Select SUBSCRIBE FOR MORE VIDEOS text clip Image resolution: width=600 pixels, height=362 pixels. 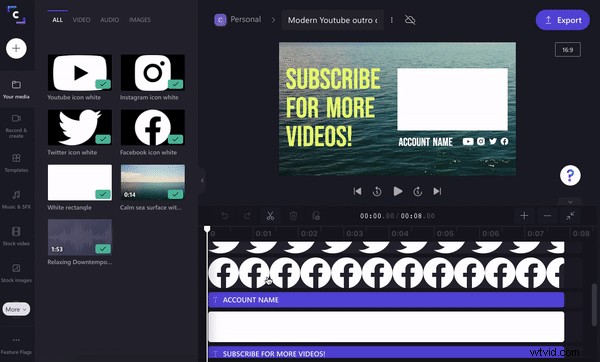coord(386,353)
